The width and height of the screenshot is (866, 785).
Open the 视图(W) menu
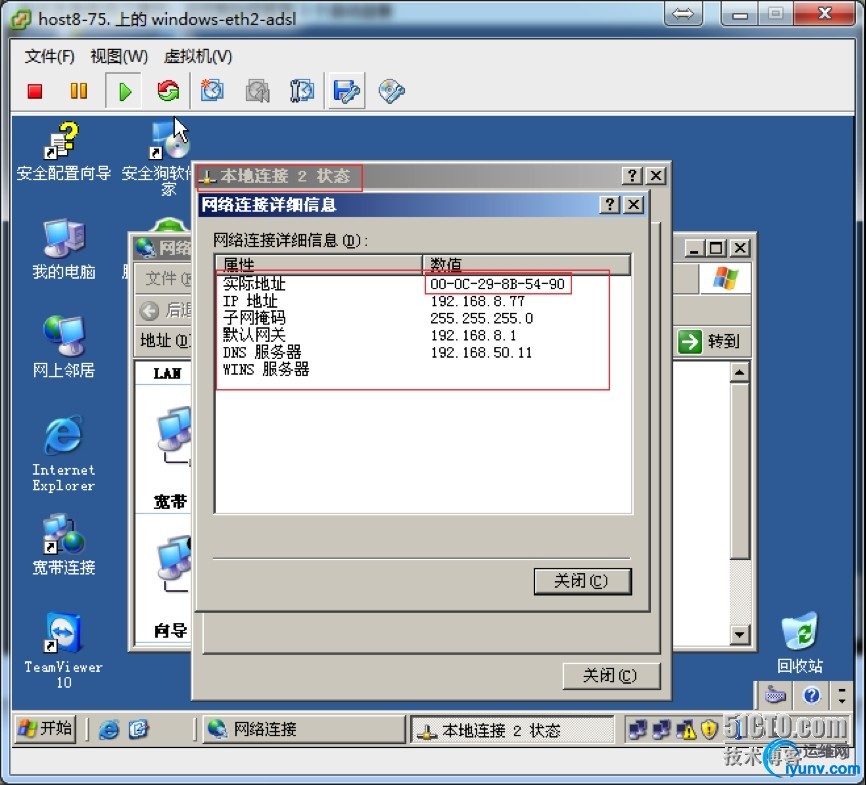click(x=119, y=56)
